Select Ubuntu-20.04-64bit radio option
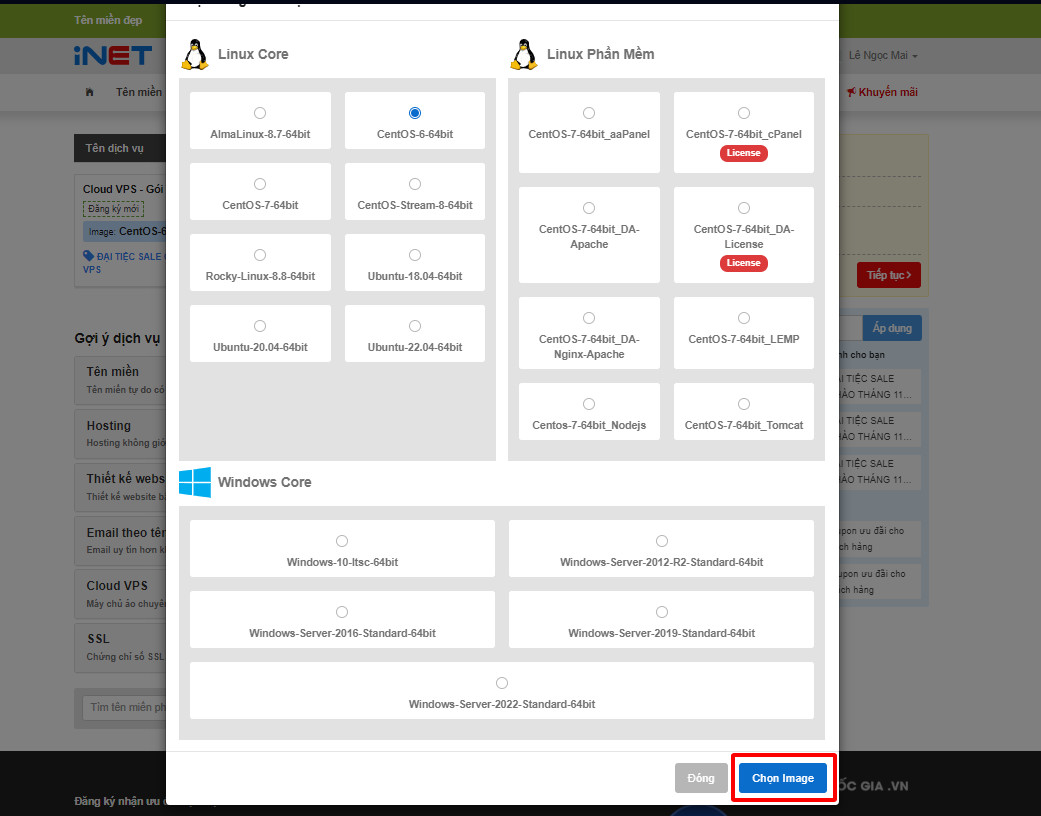The image size is (1041, 816). click(x=260, y=326)
